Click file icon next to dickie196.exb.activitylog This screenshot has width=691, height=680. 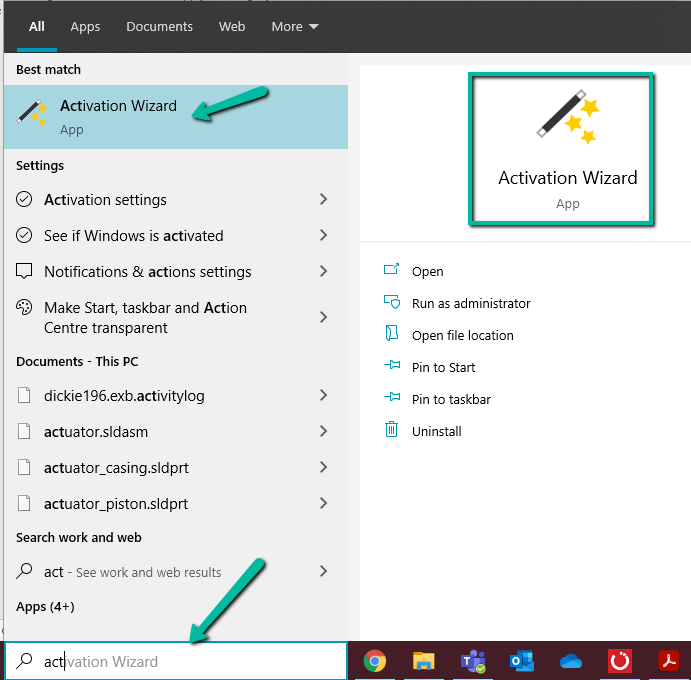[x=24, y=395]
